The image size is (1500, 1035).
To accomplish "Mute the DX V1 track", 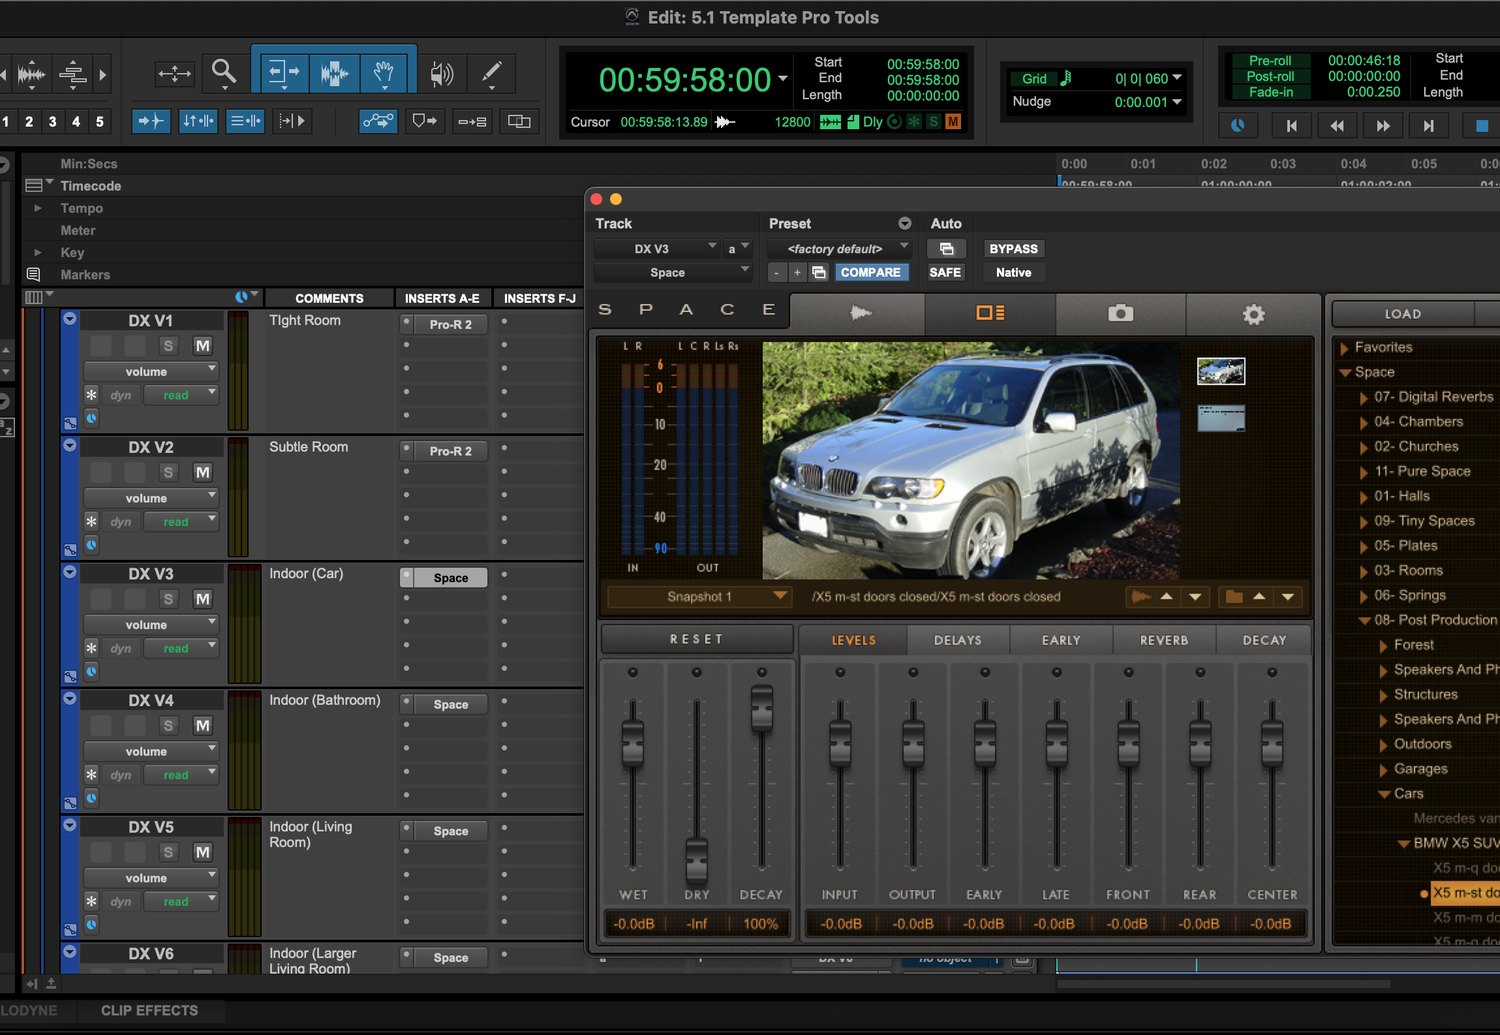I will [x=202, y=346].
